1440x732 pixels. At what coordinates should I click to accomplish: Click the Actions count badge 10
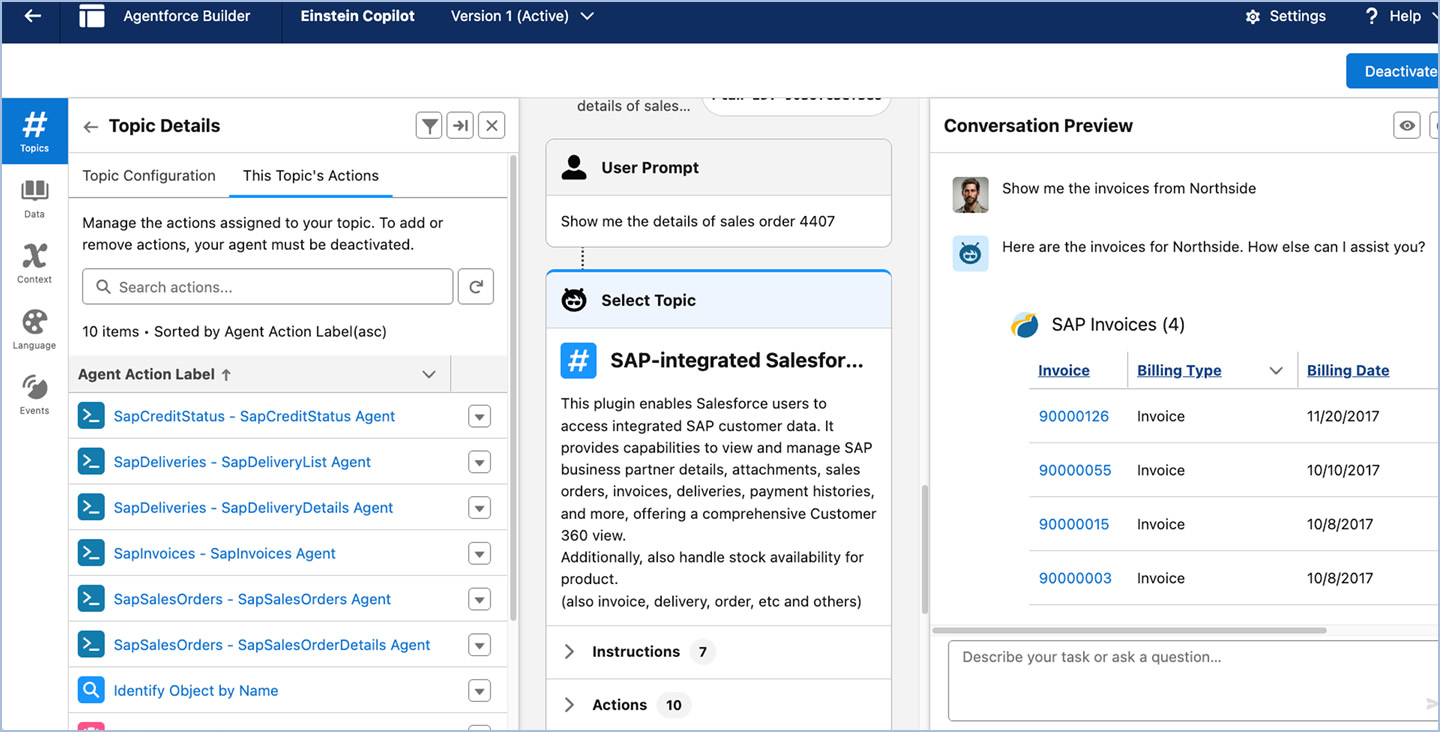[x=674, y=705]
